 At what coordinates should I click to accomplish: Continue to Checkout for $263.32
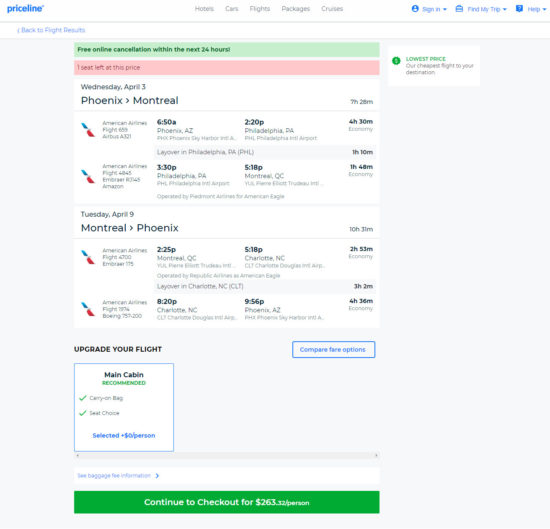tap(227, 502)
